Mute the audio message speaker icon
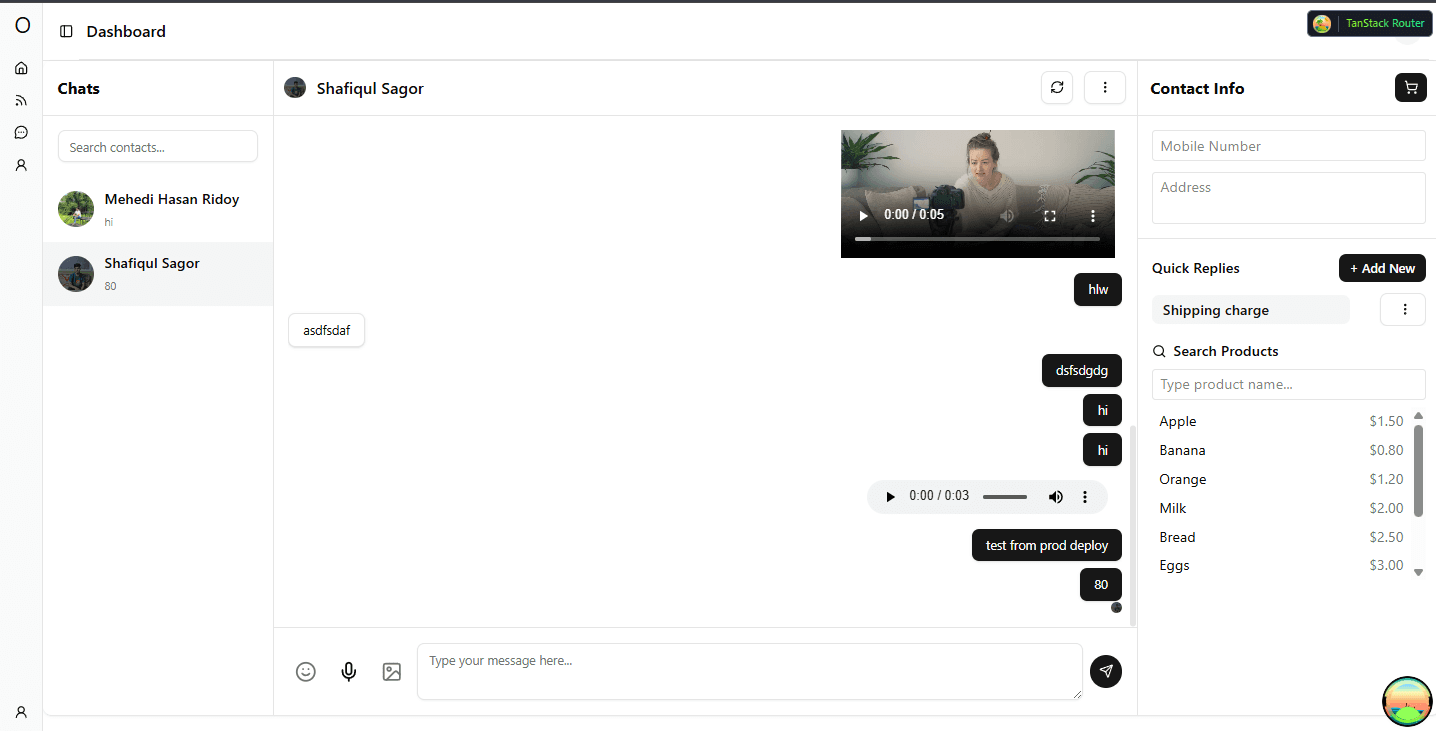 (x=1056, y=497)
